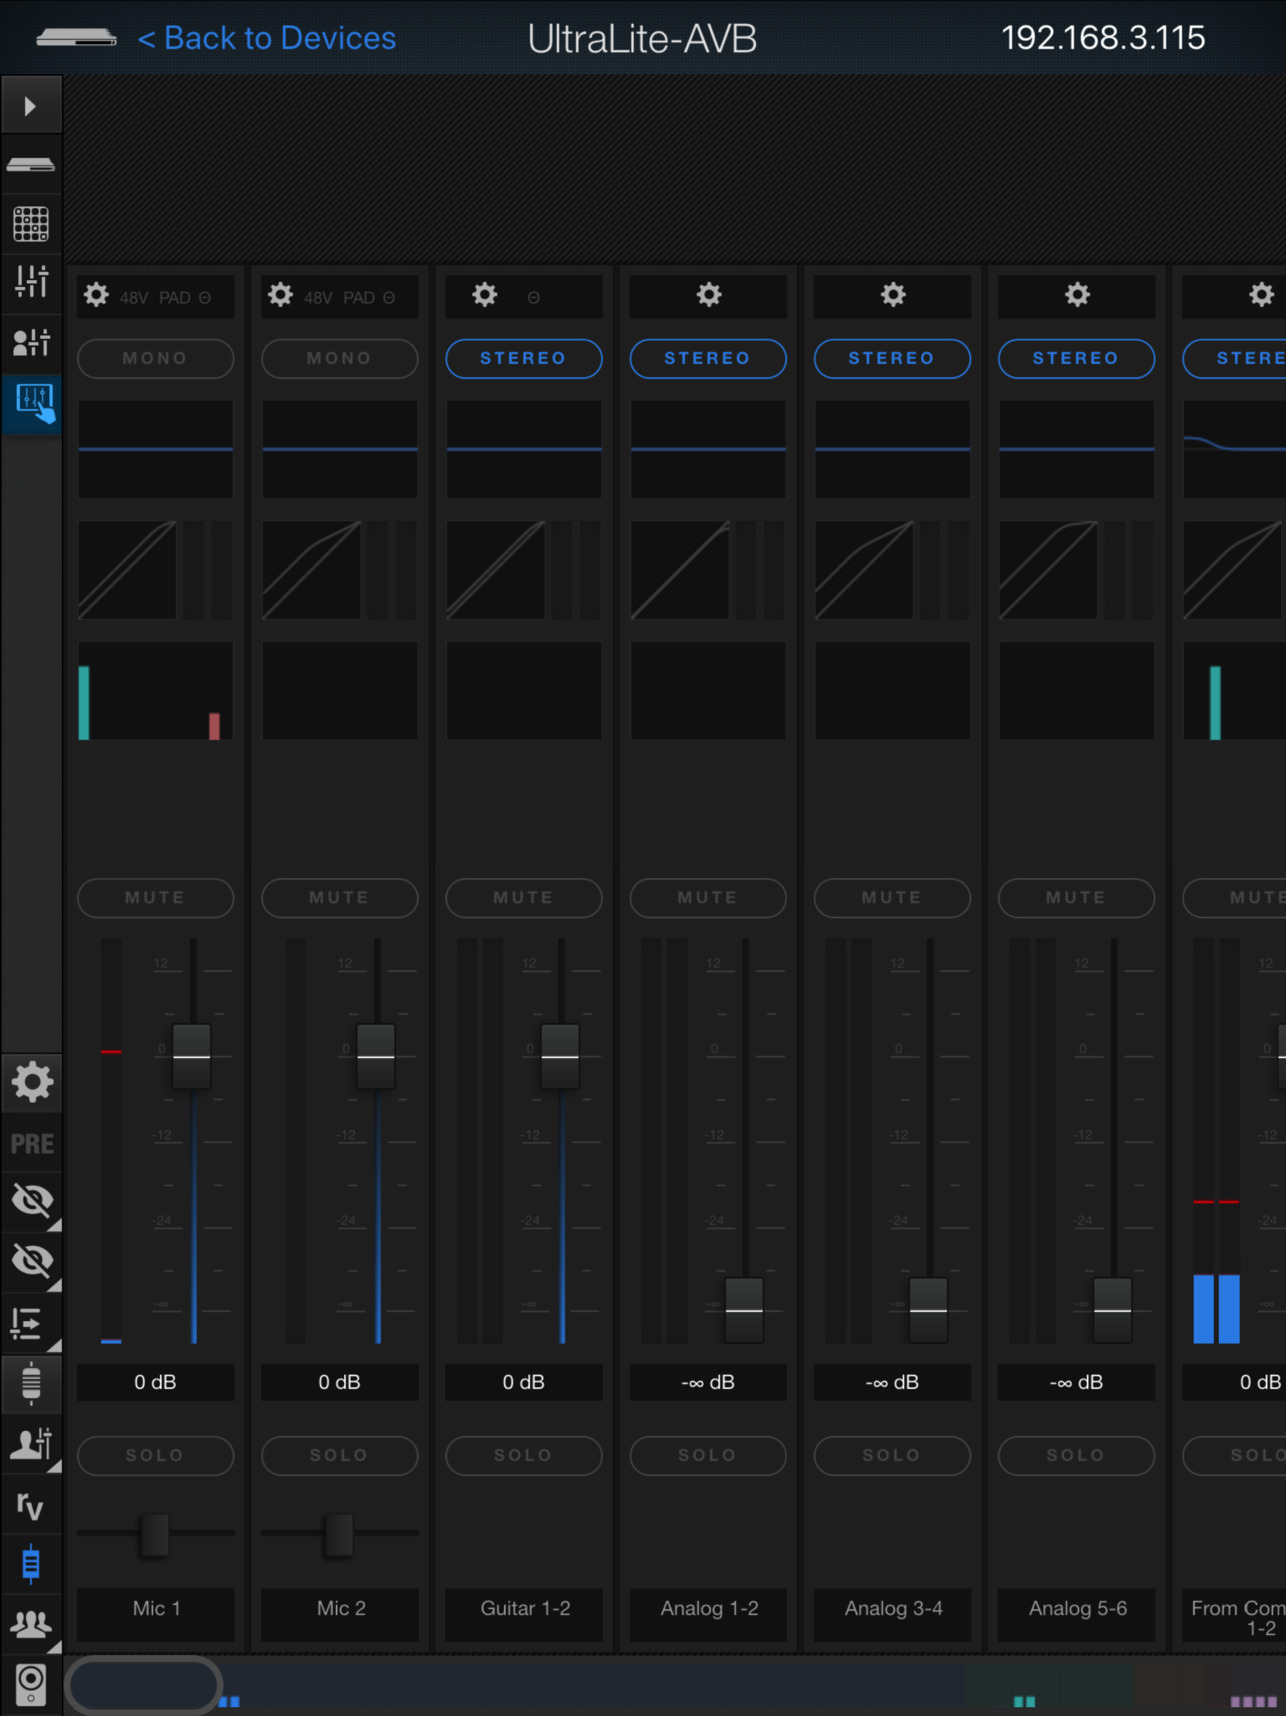Open the upper hidden-eye visibility menu
This screenshot has width=1286, height=1716.
click(31, 1201)
